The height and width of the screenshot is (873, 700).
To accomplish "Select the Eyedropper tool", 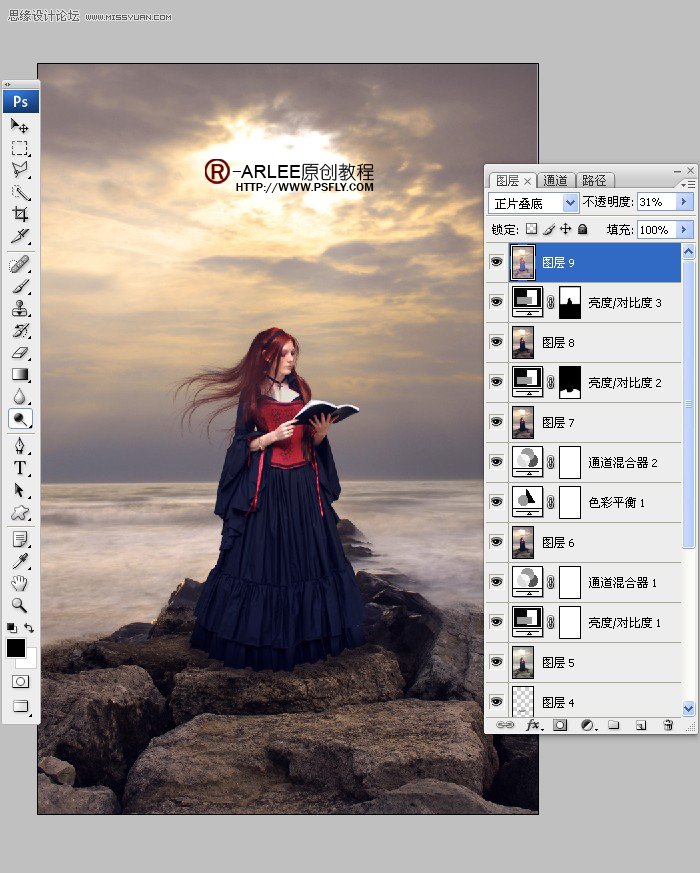I will [19, 561].
